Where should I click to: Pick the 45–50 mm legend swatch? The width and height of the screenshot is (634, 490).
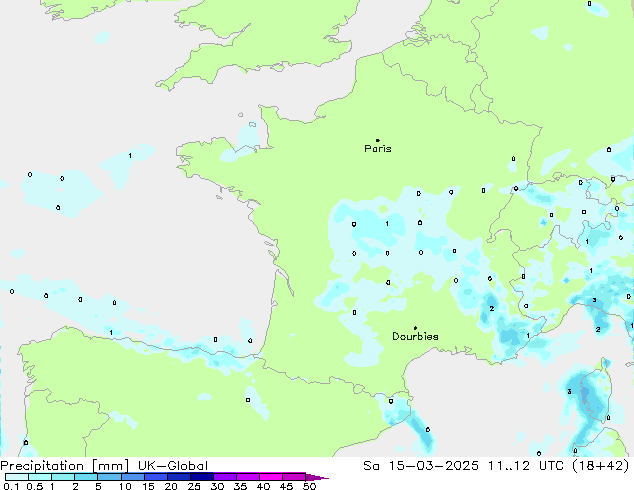pyautogui.click(x=294, y=477)
